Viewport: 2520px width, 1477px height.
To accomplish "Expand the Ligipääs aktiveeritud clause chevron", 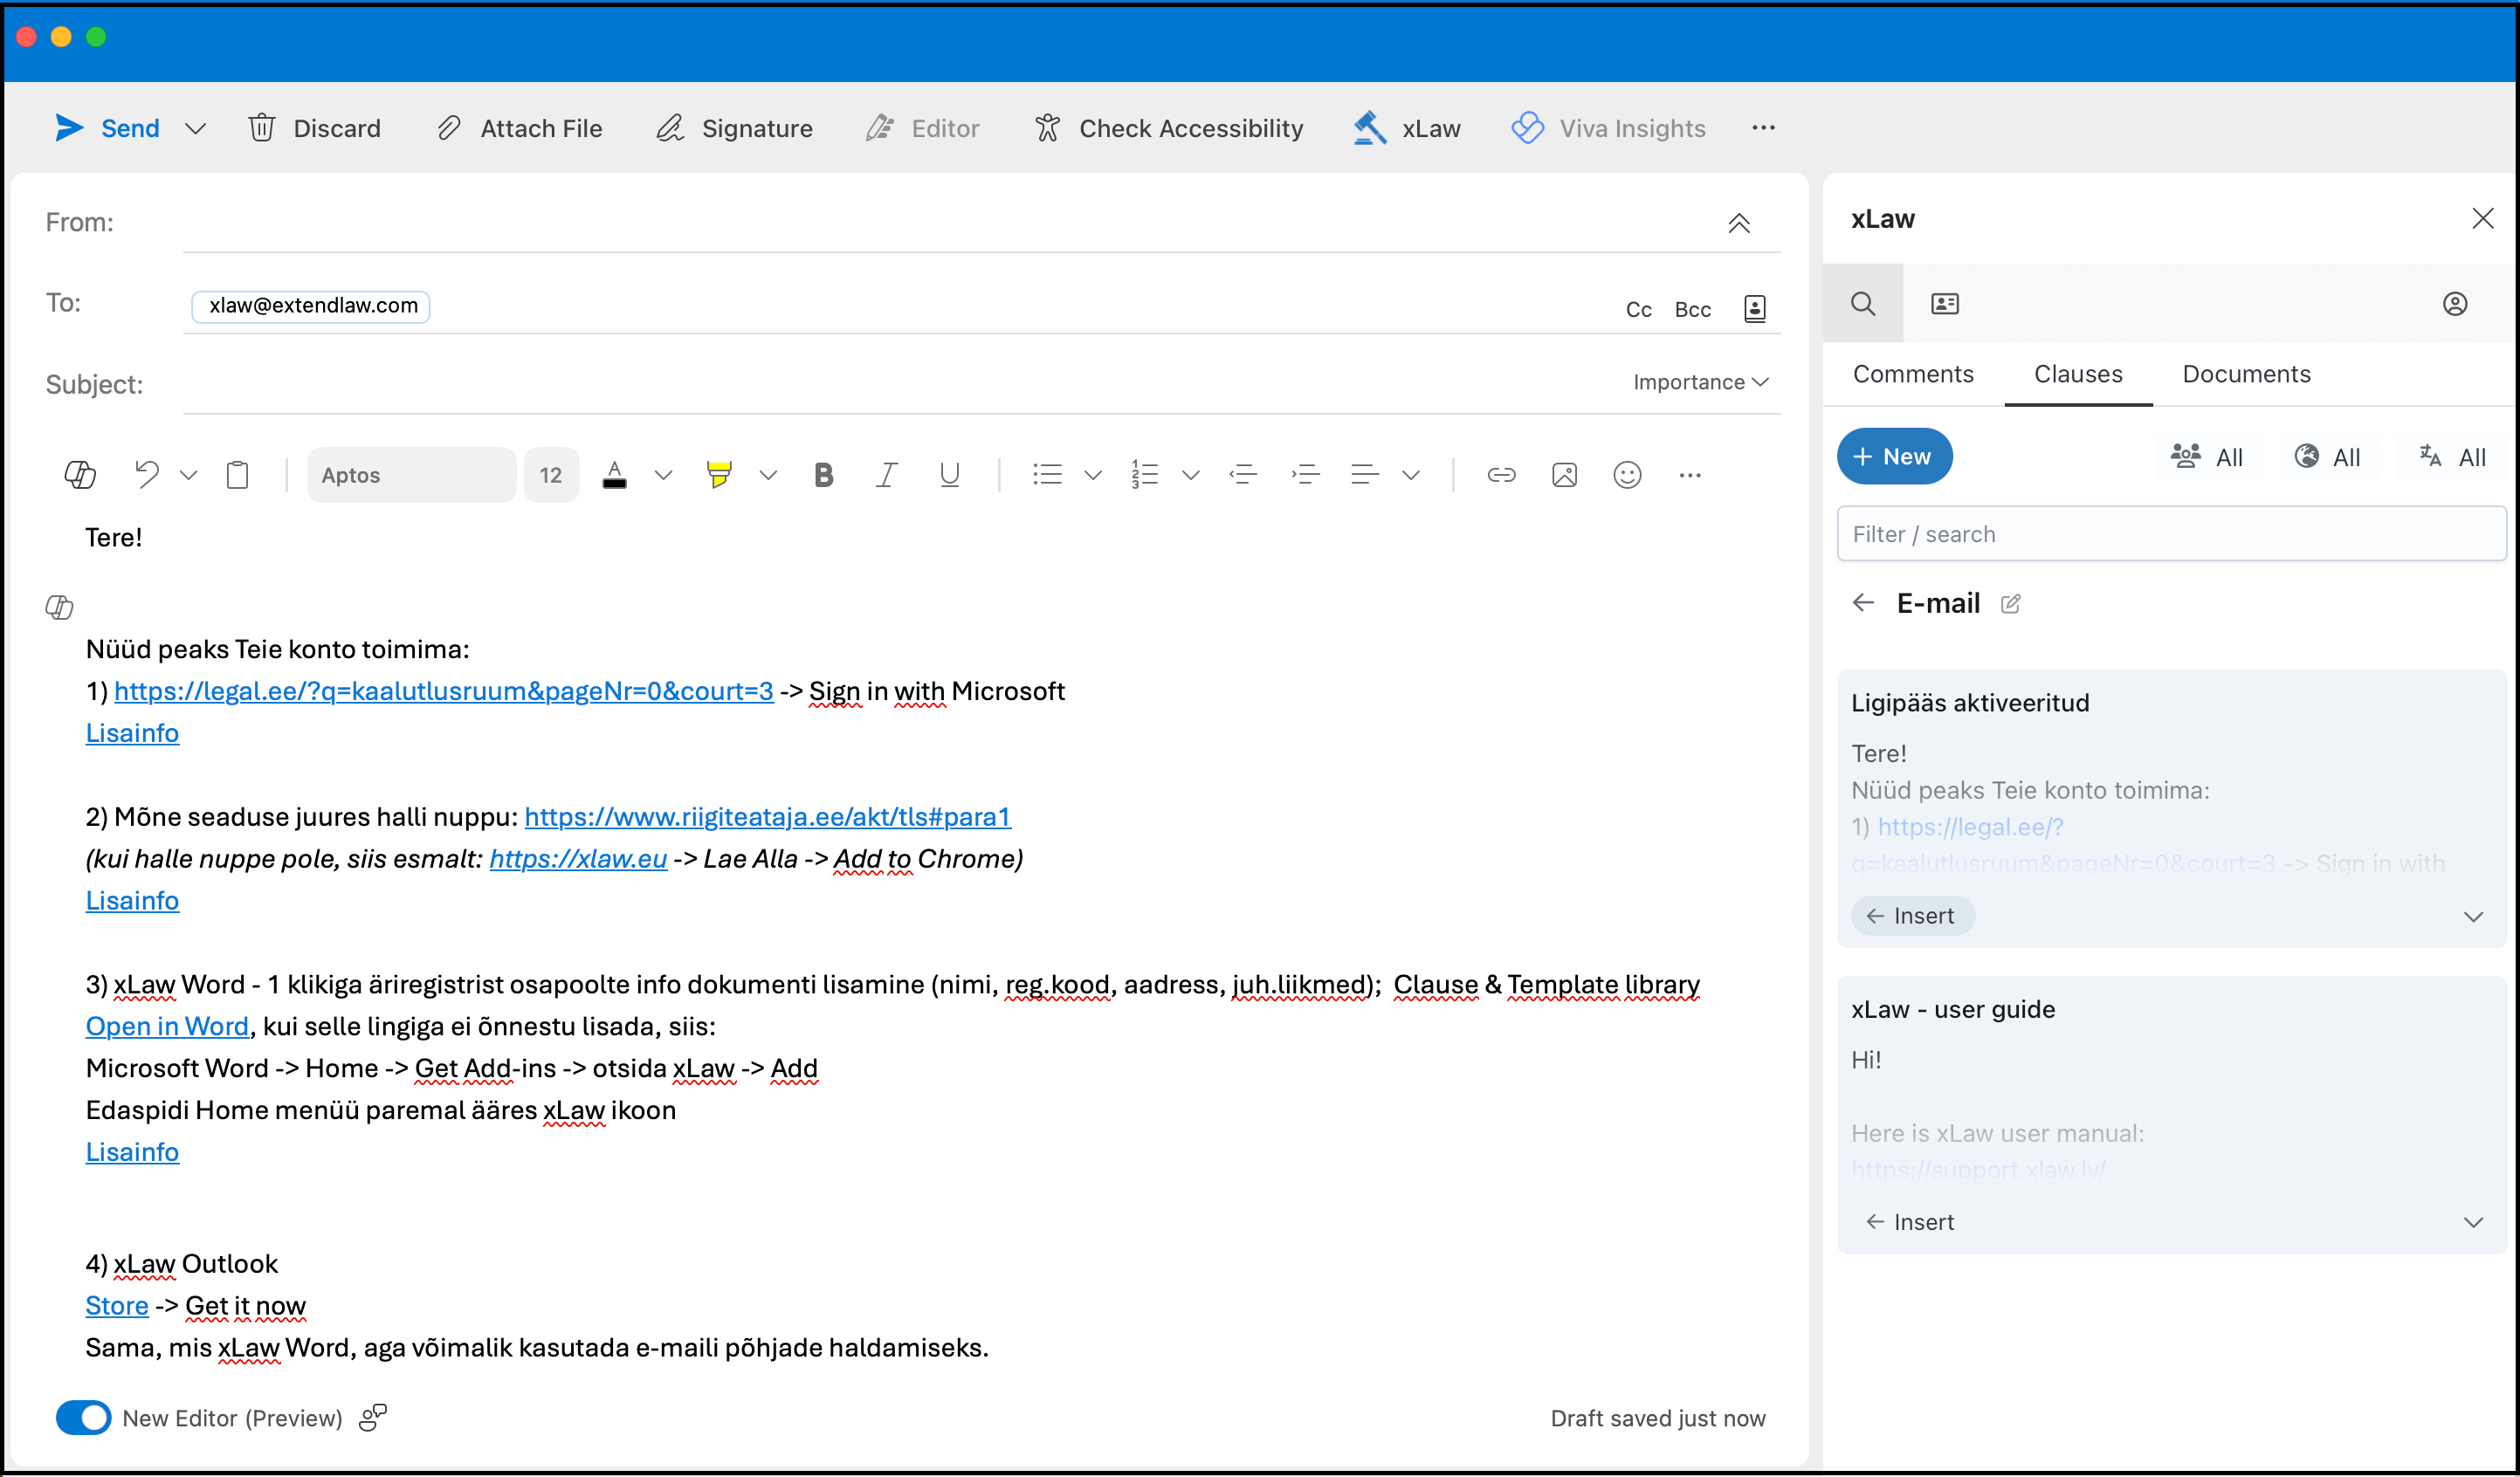I will [2472, 917].
